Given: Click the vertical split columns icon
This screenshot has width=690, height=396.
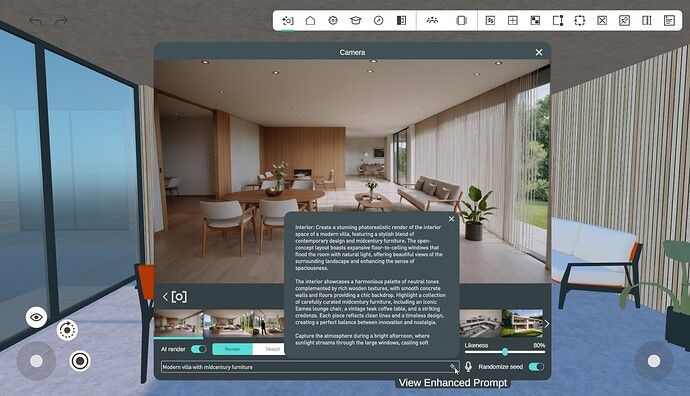Looking at the screenshot, I should point(646,21).
